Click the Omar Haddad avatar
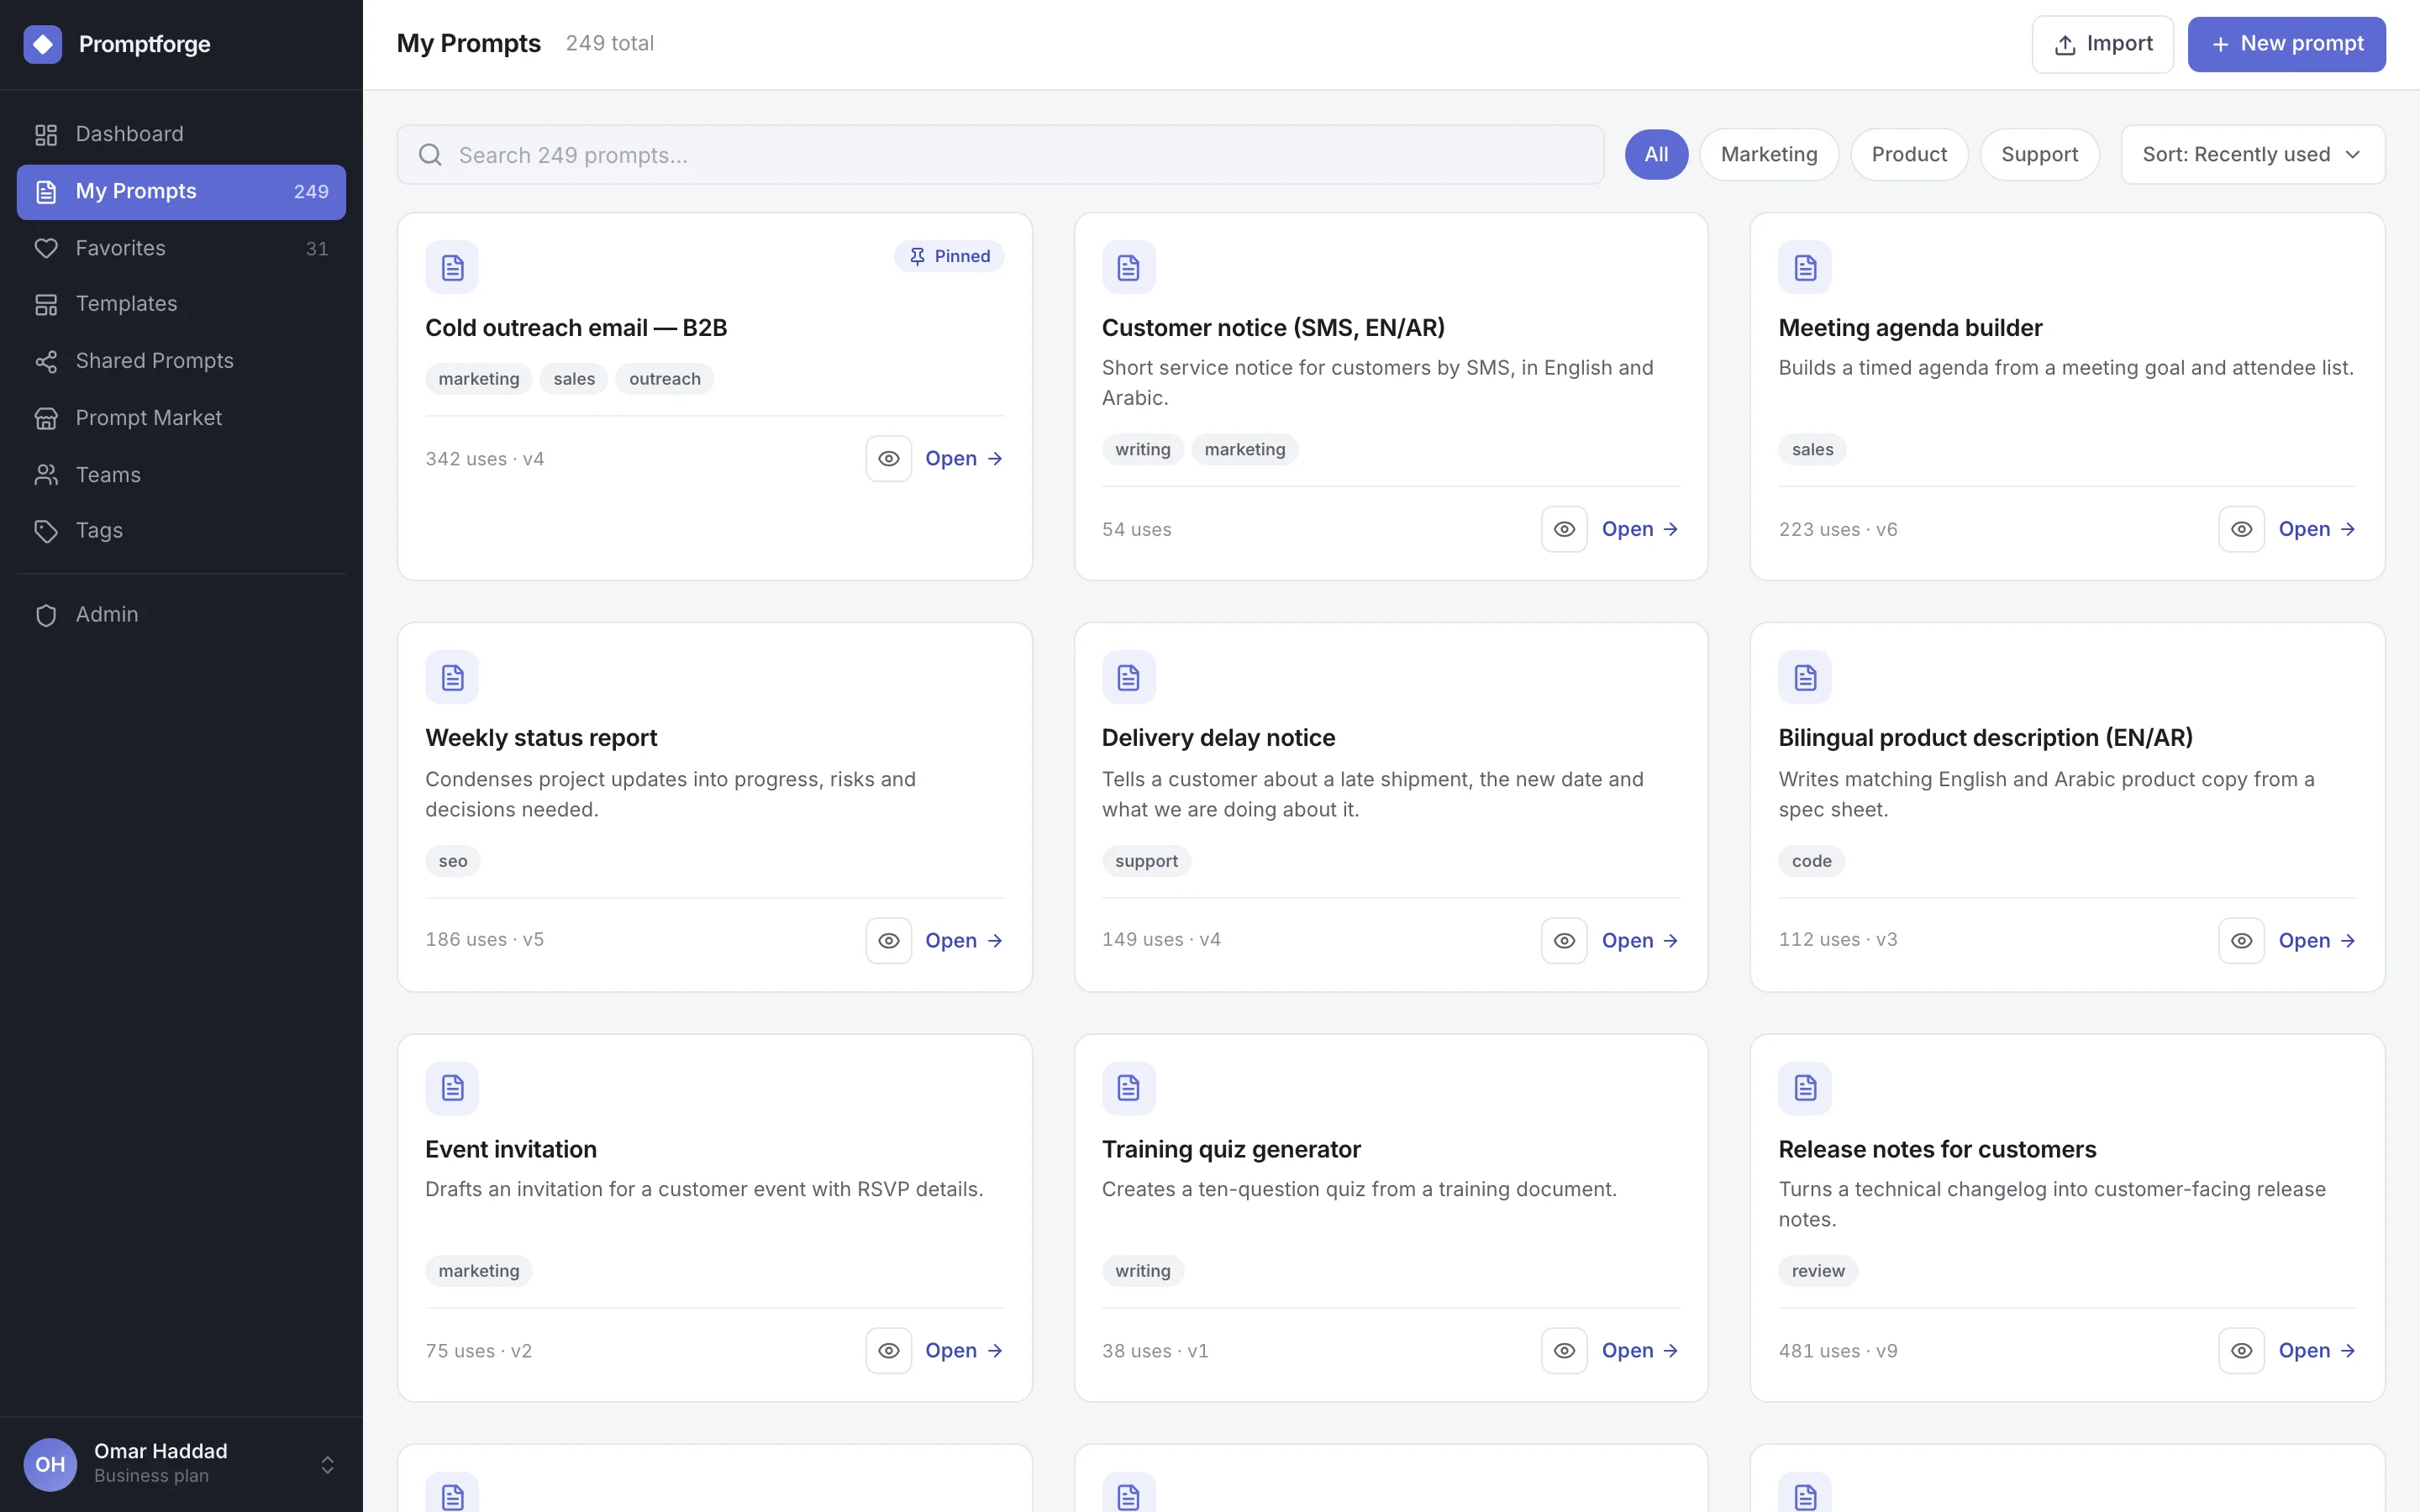Viewport: 2420px width, 1512px height. point(50,1464)
